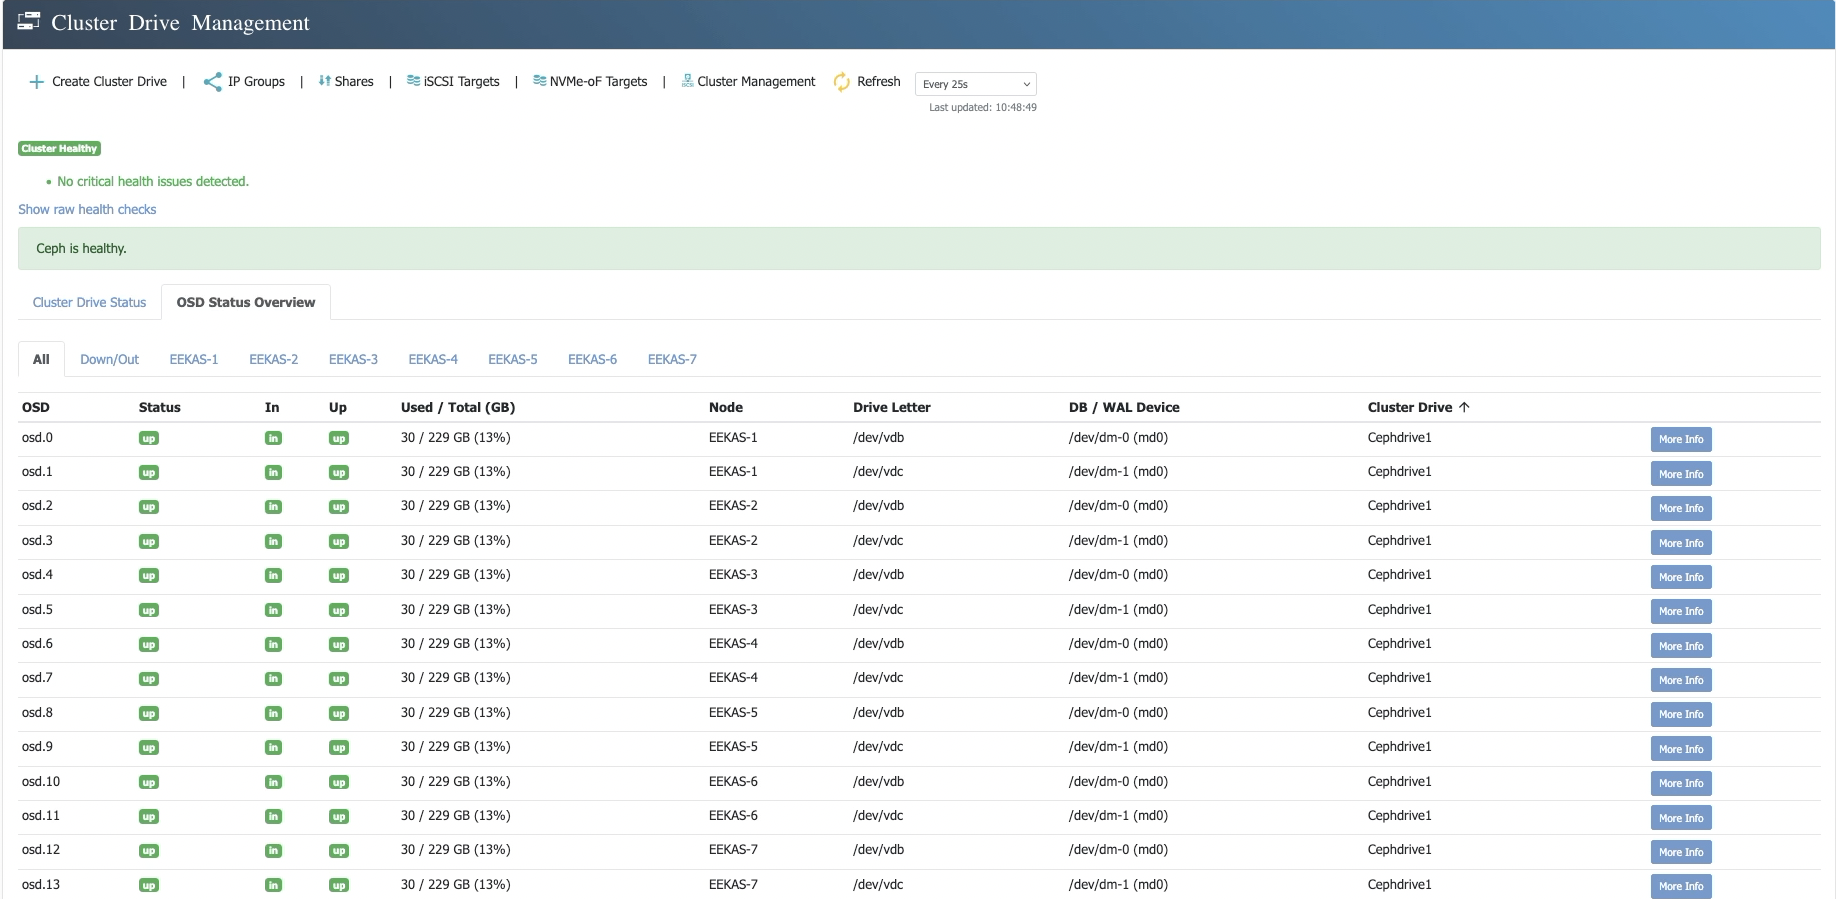Filter OSDs by EEKAS-3 tab
The height and width of the screenshot is (899, 1836).
(353, 359)
